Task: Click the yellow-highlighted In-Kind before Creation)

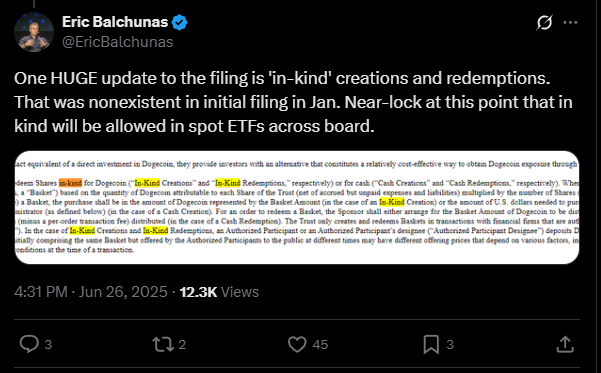Action: [x=392, y=202]
